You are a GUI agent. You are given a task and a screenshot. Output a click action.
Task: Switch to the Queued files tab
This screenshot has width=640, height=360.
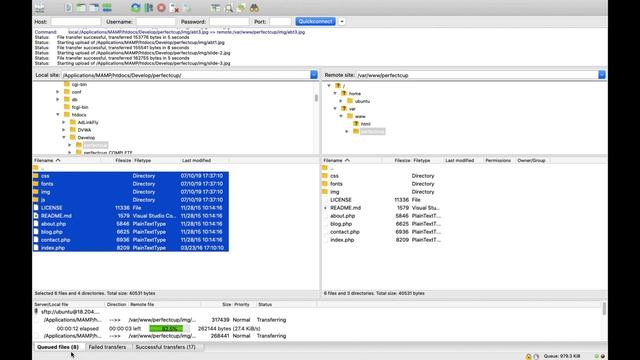coord(58,347)
